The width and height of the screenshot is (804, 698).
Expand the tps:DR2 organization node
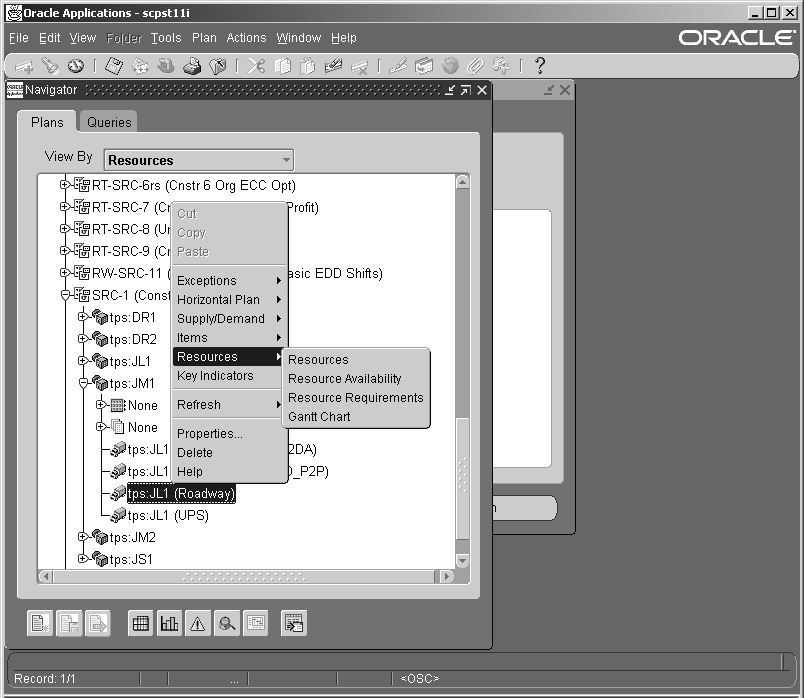(82, 338)
